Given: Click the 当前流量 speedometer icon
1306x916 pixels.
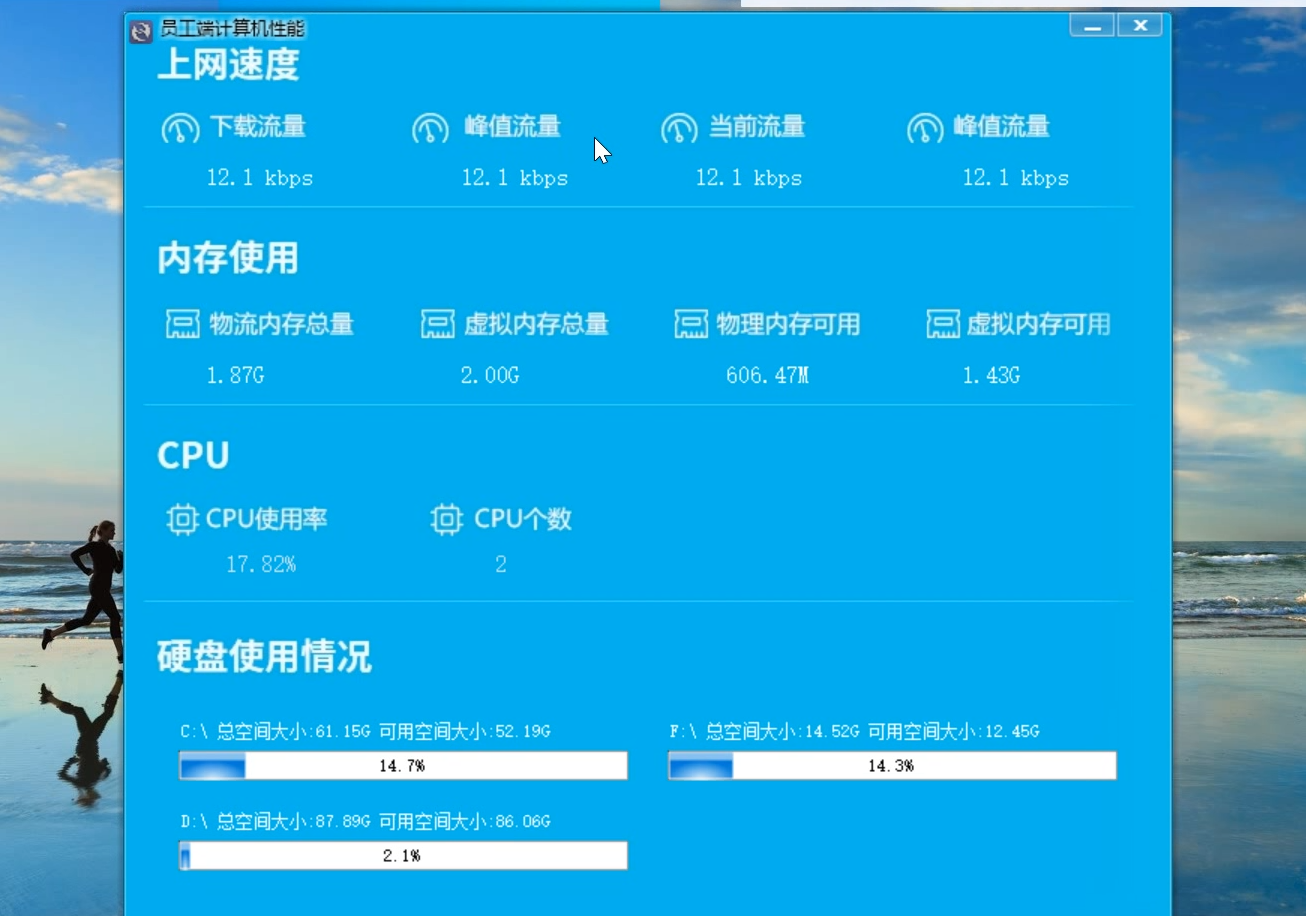Looking at the screenshot, I should point(681,127).
